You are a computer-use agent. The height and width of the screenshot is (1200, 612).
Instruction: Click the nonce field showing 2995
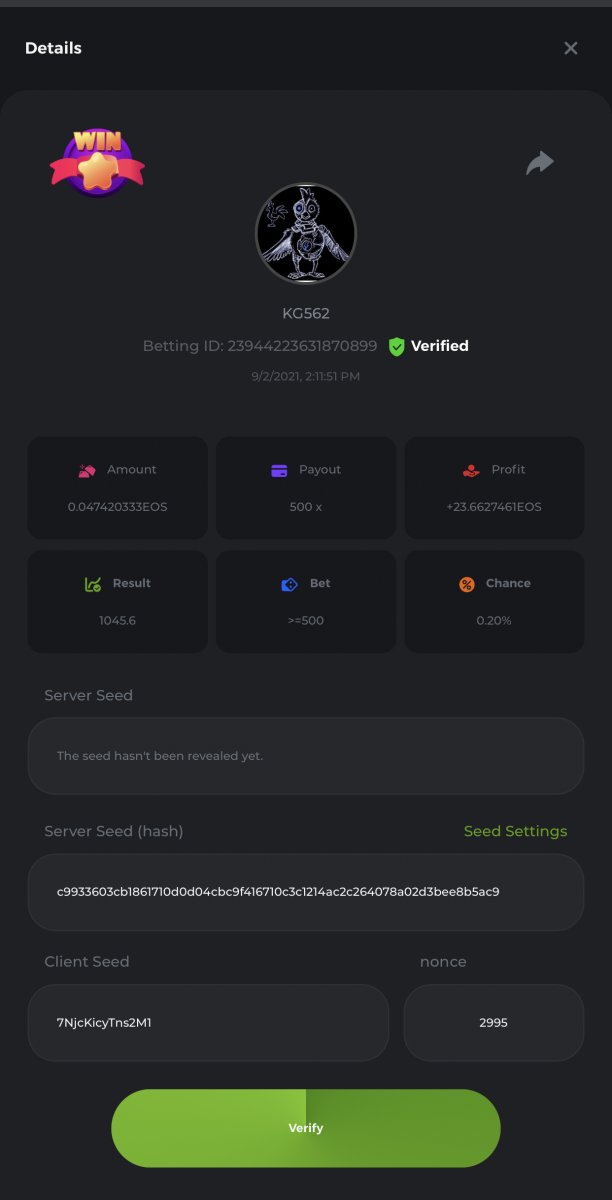(x=494, y=1022)
